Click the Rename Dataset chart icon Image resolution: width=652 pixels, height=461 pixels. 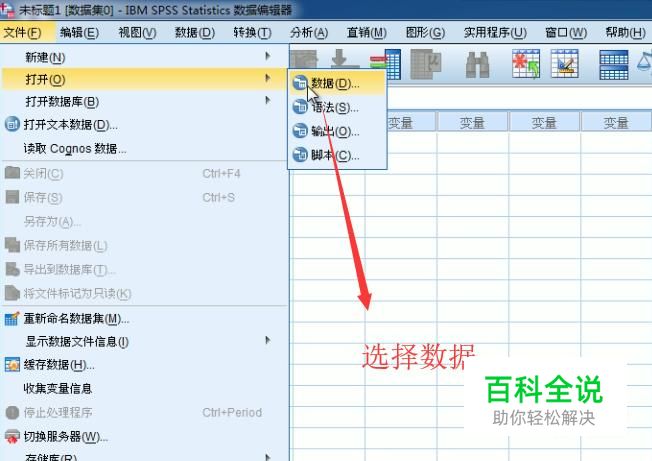click(x=12, y=319)
